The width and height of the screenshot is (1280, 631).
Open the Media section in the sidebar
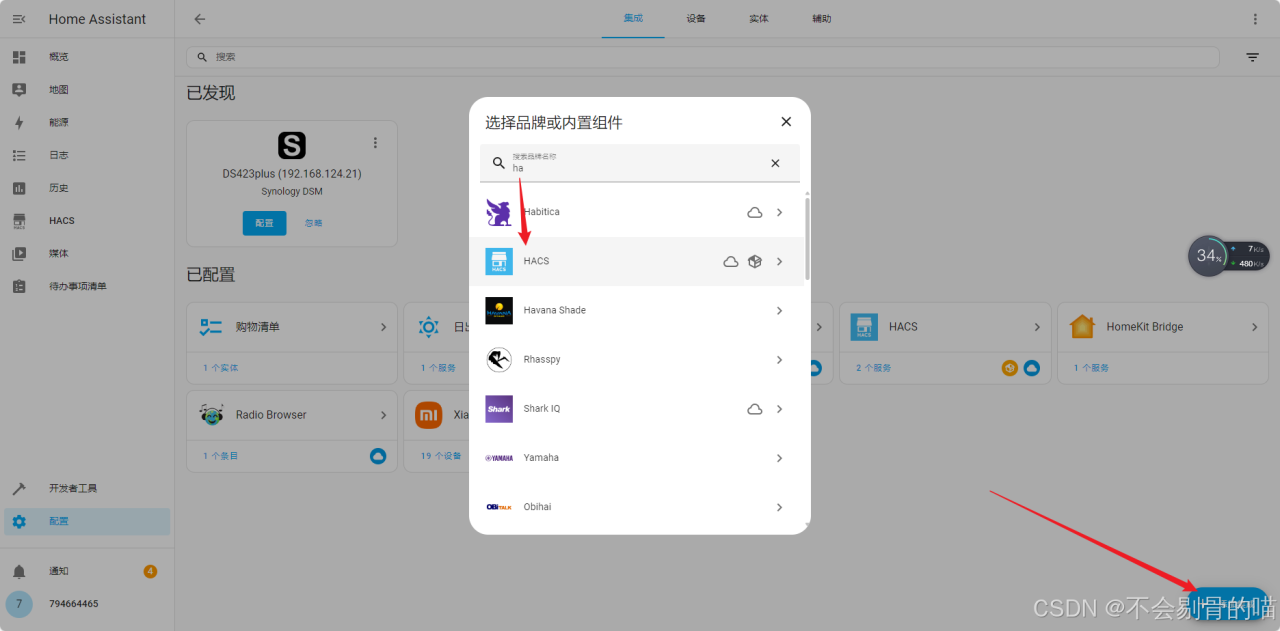click(60, 253)
